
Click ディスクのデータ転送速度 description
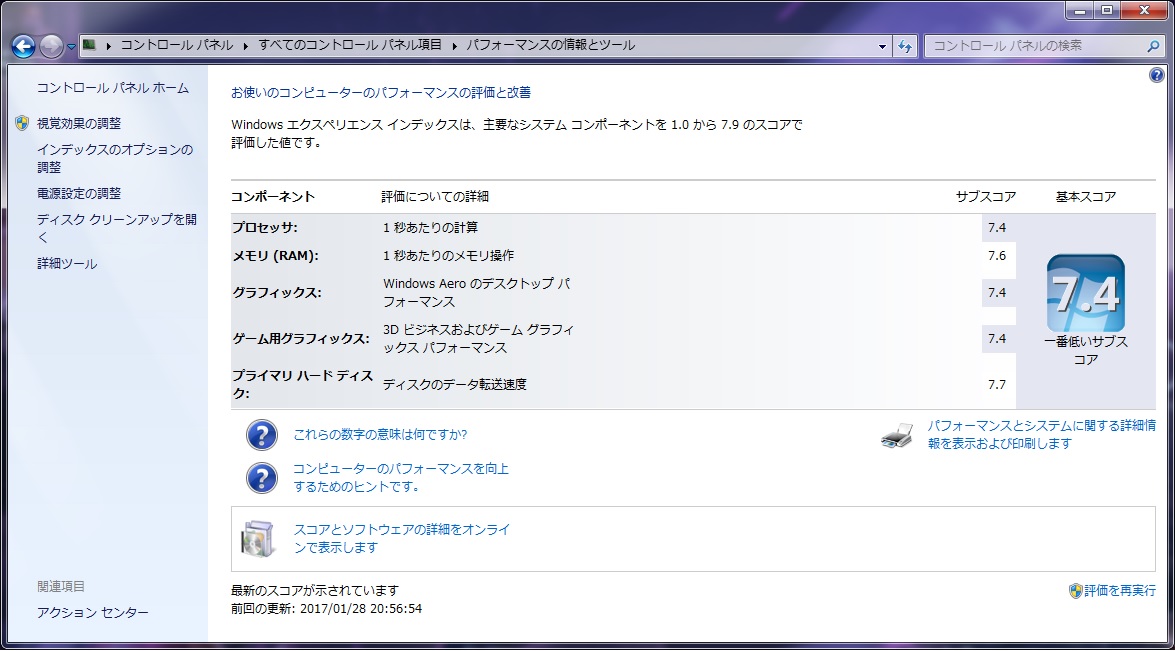tap(455, 384)
